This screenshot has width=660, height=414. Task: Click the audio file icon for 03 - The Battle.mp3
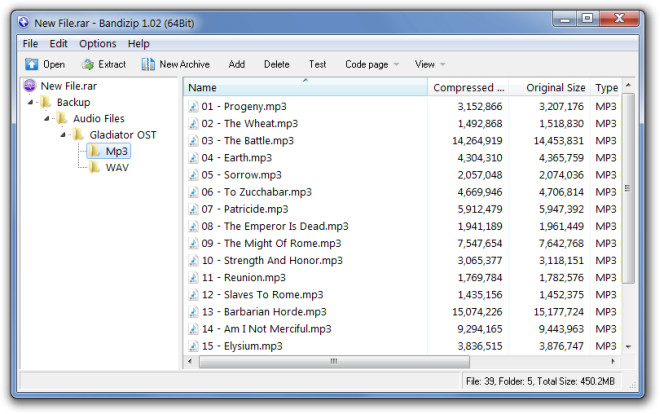point(193,141)
